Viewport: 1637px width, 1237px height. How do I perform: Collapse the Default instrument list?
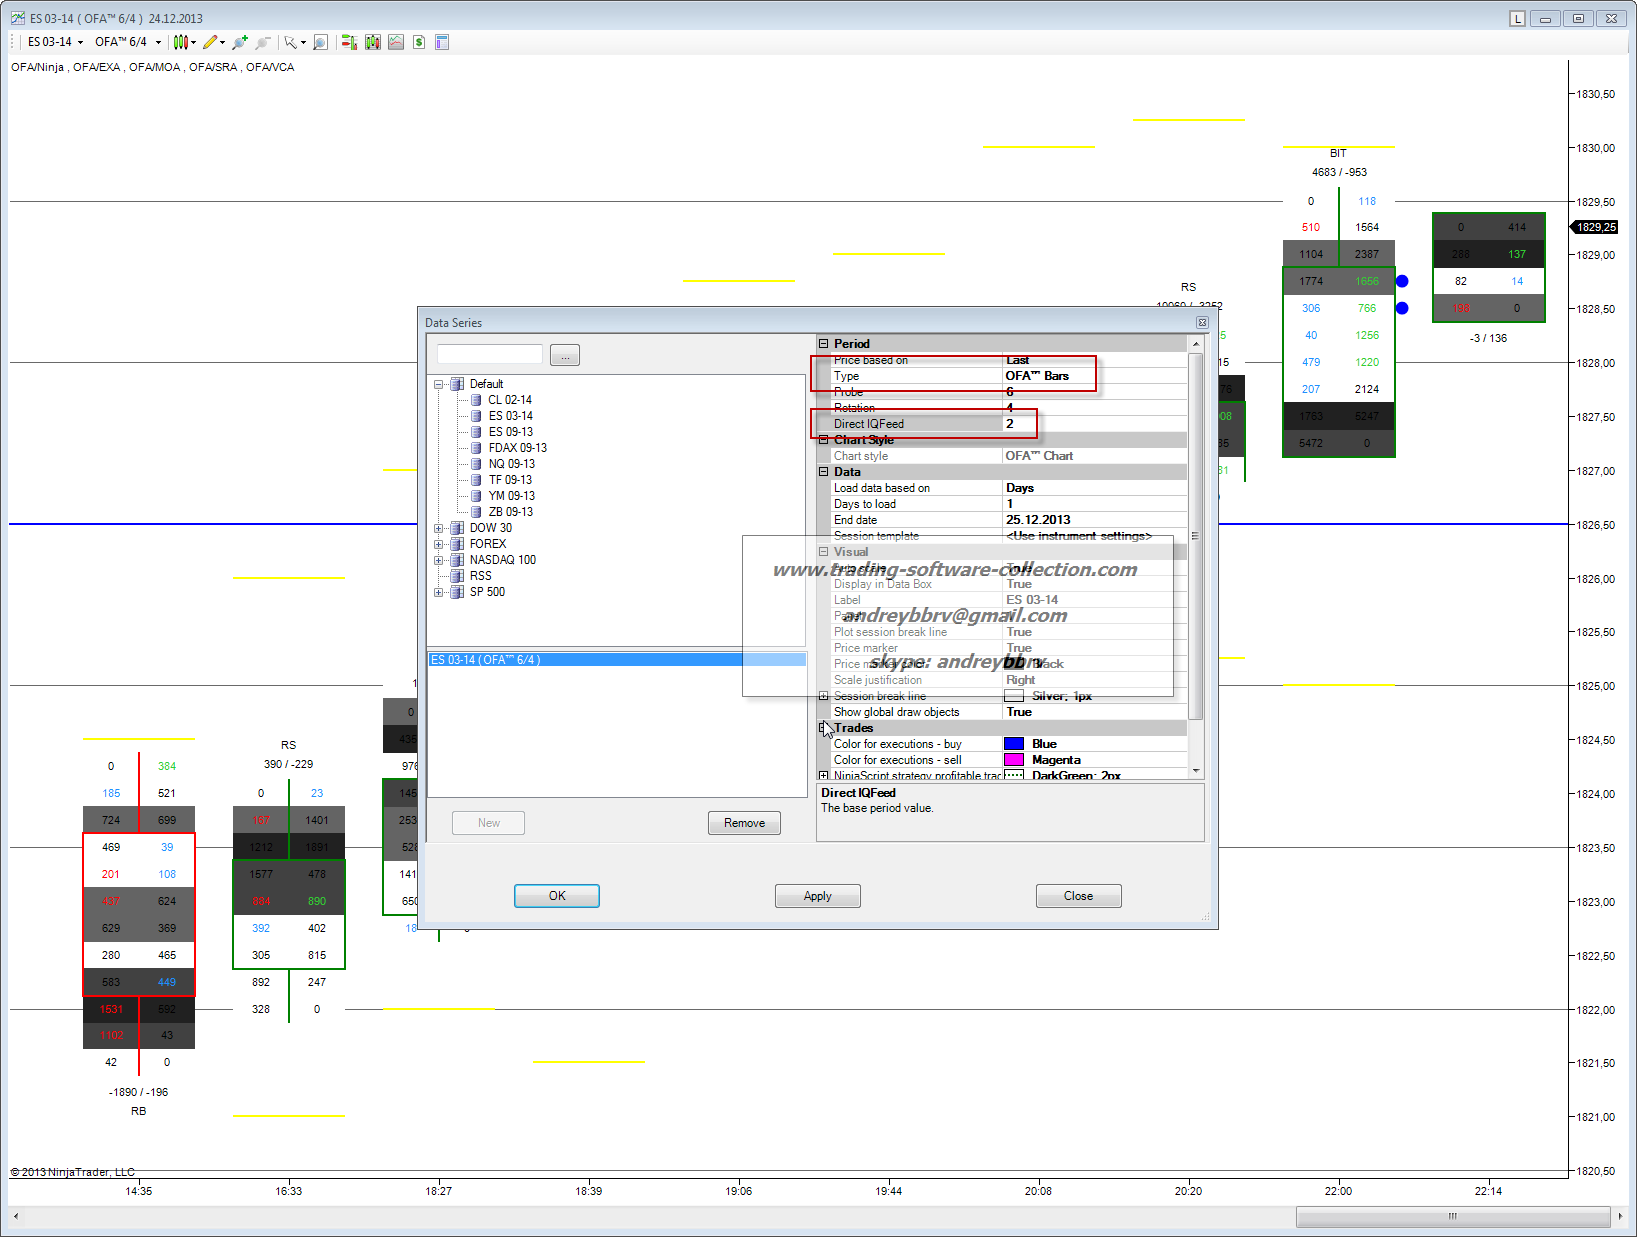438,384
